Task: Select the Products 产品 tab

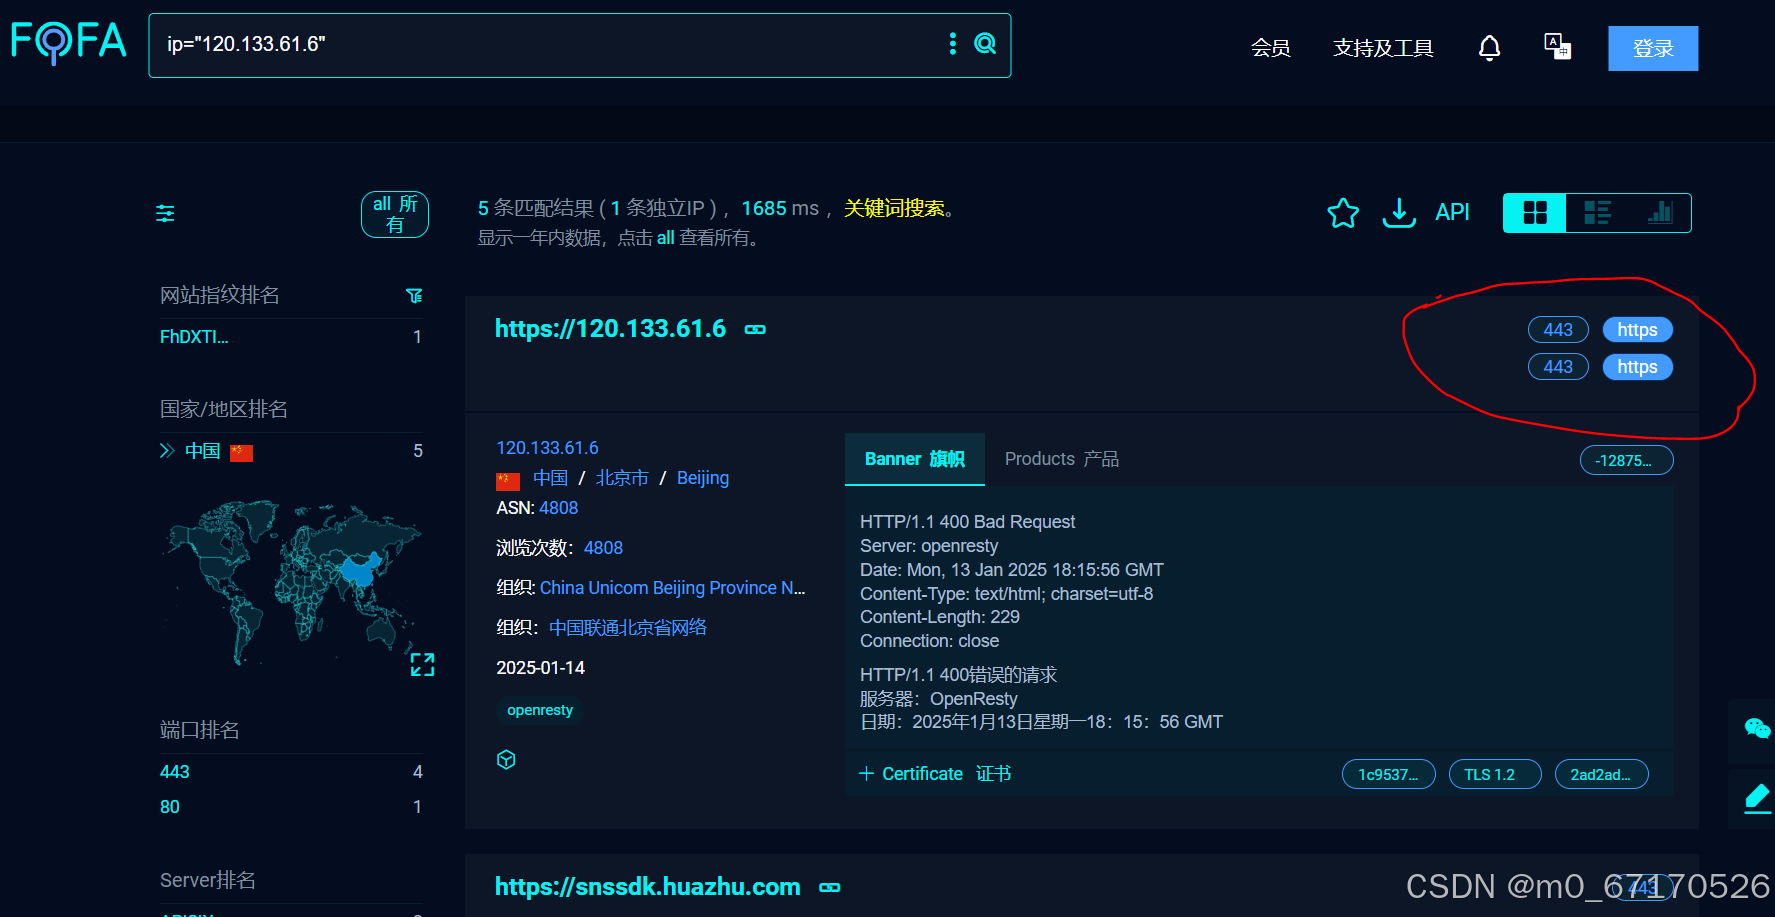Action: point(1061,459)
